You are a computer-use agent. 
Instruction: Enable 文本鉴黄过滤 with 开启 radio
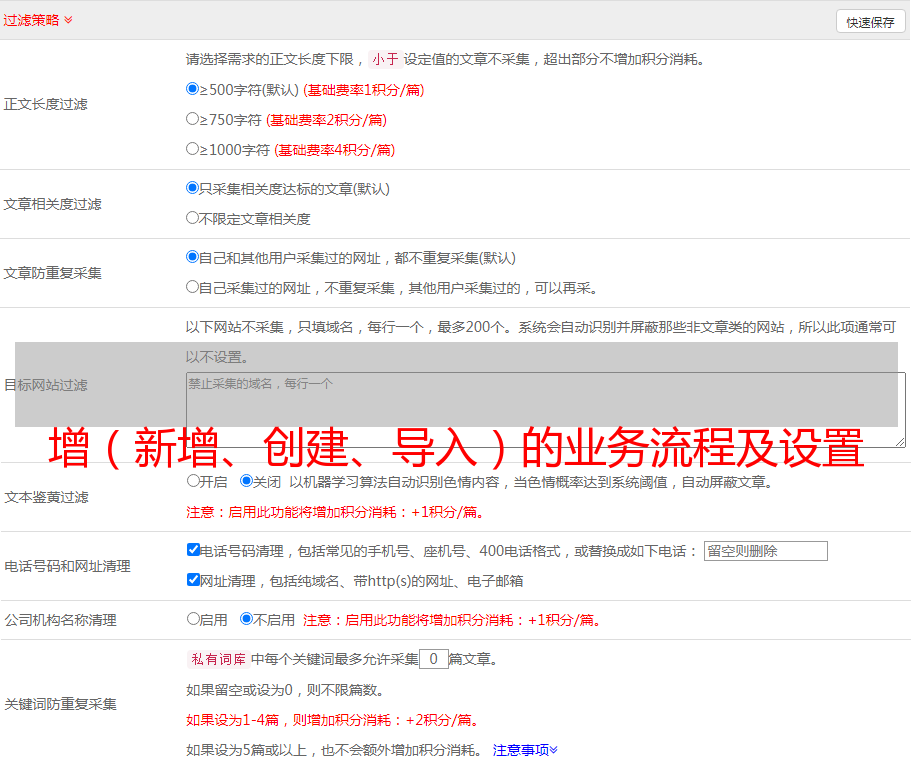coord(193,481)
